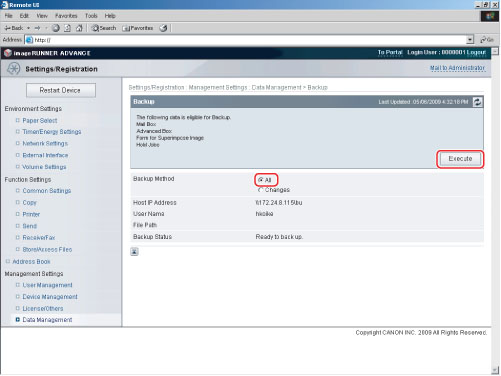The height and width of the screenshot is (376, 501).
Task: Open Paper Select settings
Action: coord(40,120)
